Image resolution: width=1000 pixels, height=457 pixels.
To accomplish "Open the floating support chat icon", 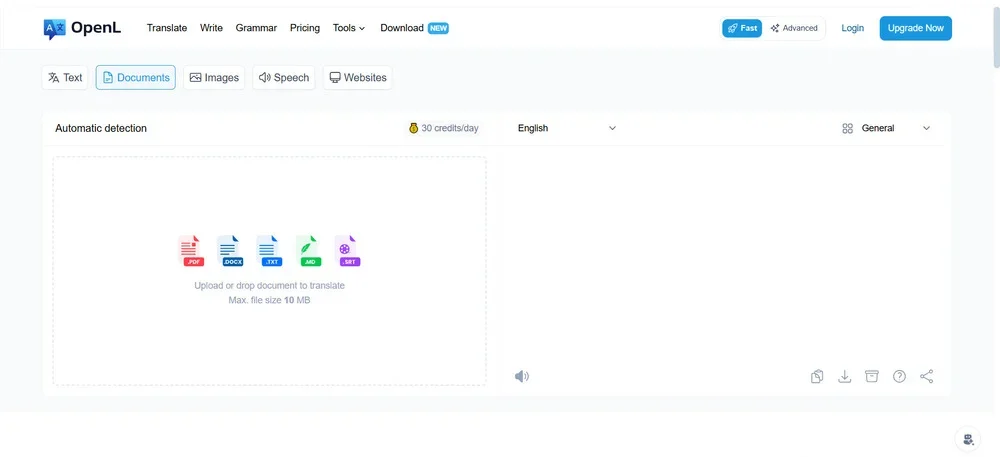I will [967, 439].
